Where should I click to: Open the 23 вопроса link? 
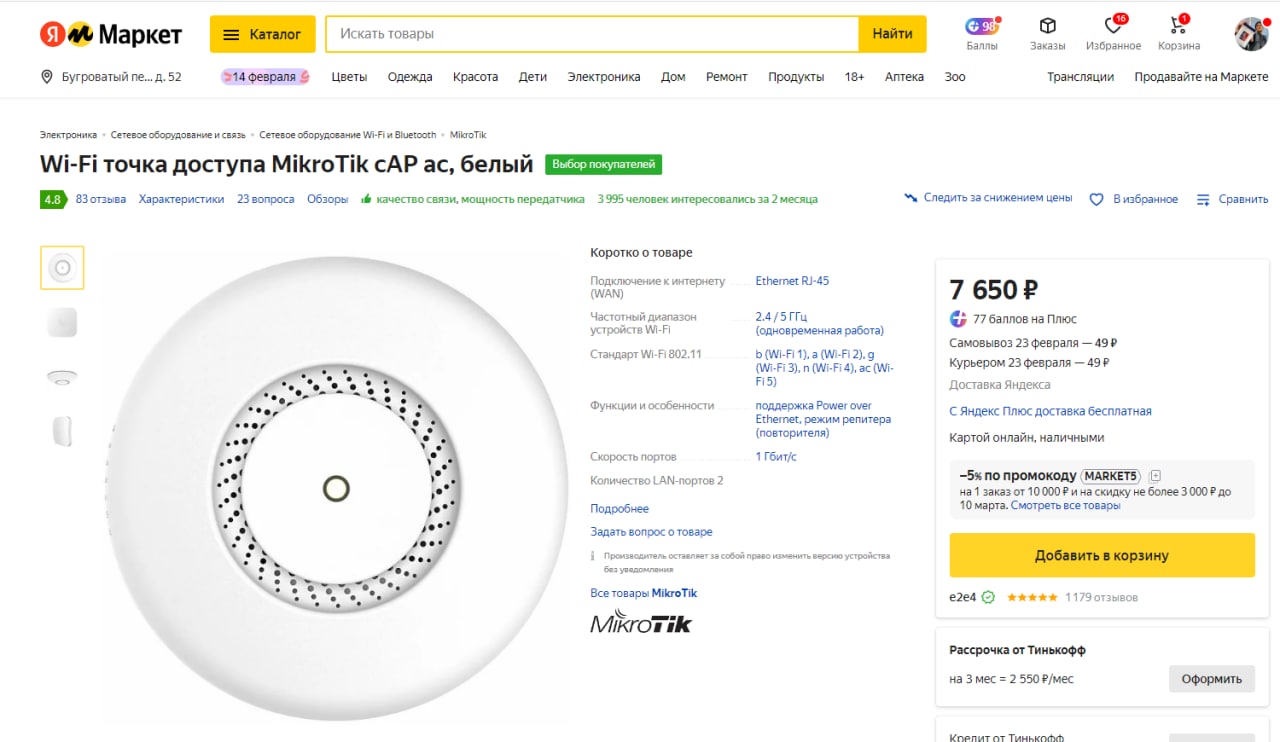[266, 199]
